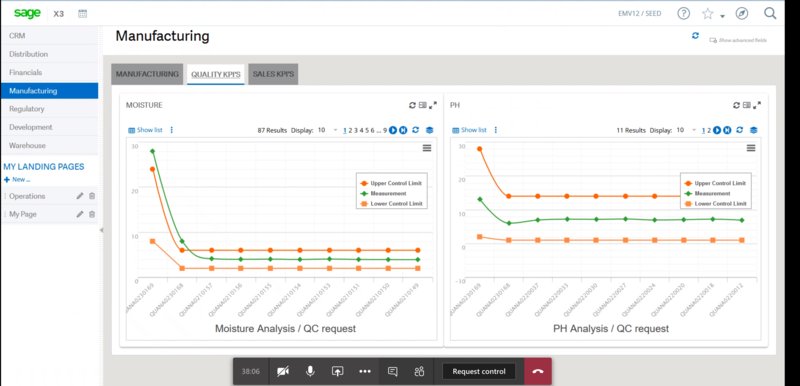Switch to the MANUFACTURING tab
The height and width of the screenshot is (386, 800).
(x=147, y=74)
